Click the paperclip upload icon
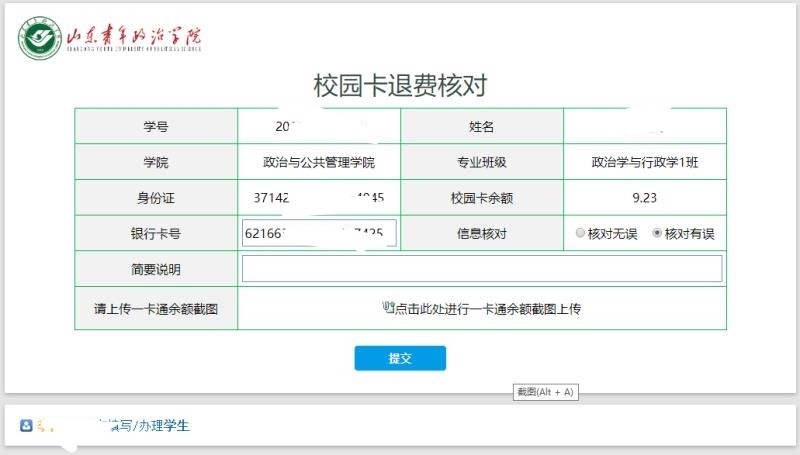The width and height of the screenshot is (800, 455). 388,308
